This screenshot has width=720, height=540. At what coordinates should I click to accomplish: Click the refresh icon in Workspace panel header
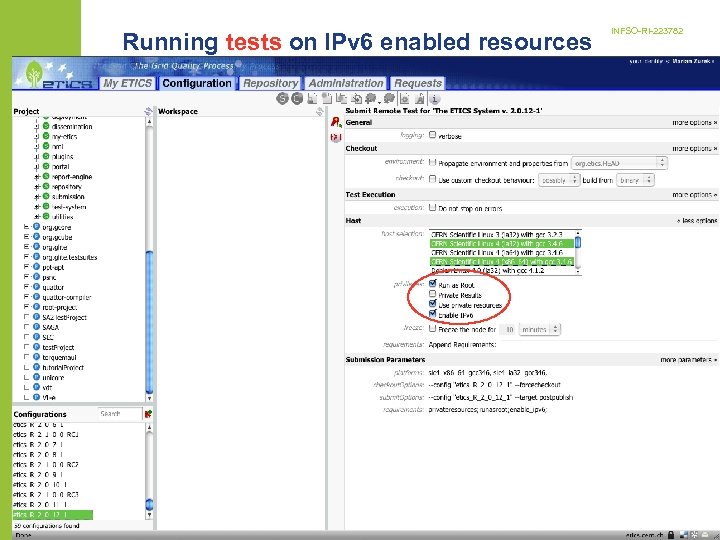pos(320,111)
